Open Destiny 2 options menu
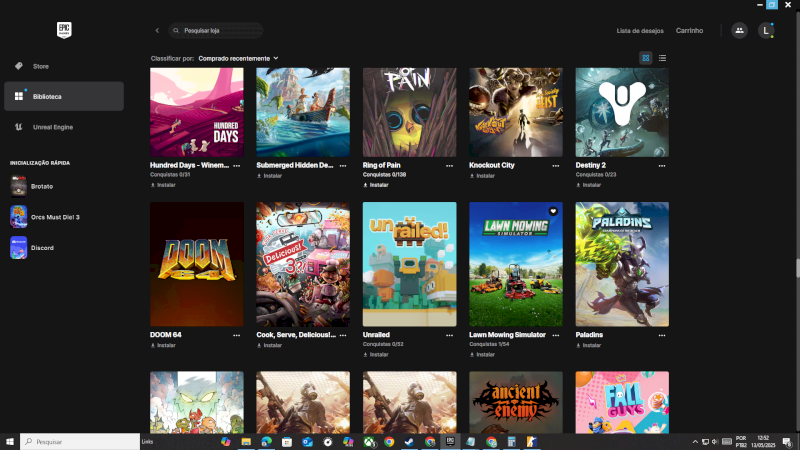The height and width of the screenshot is (450, 800). pyautogui.click(x=662, y=166)
